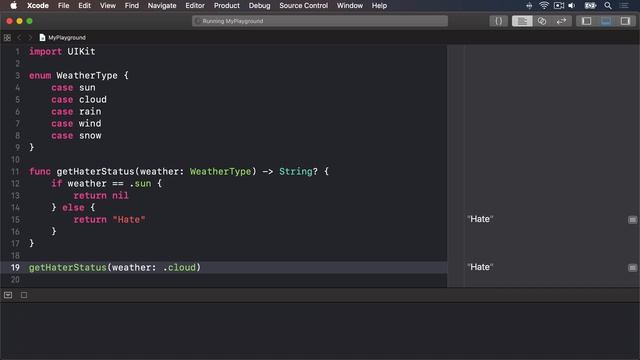The image size is (640, 360).
Task: Open the Xcode application menu
Action: [x=38, y=6]
